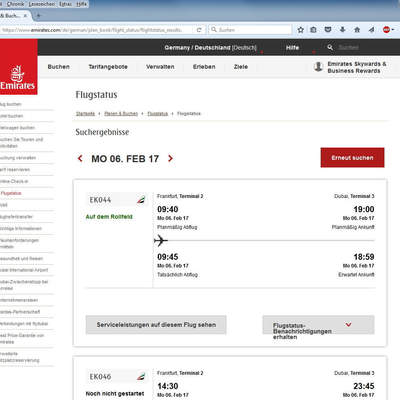
Task: Open the Ziele navigation menu
Action: pos(241,67)
